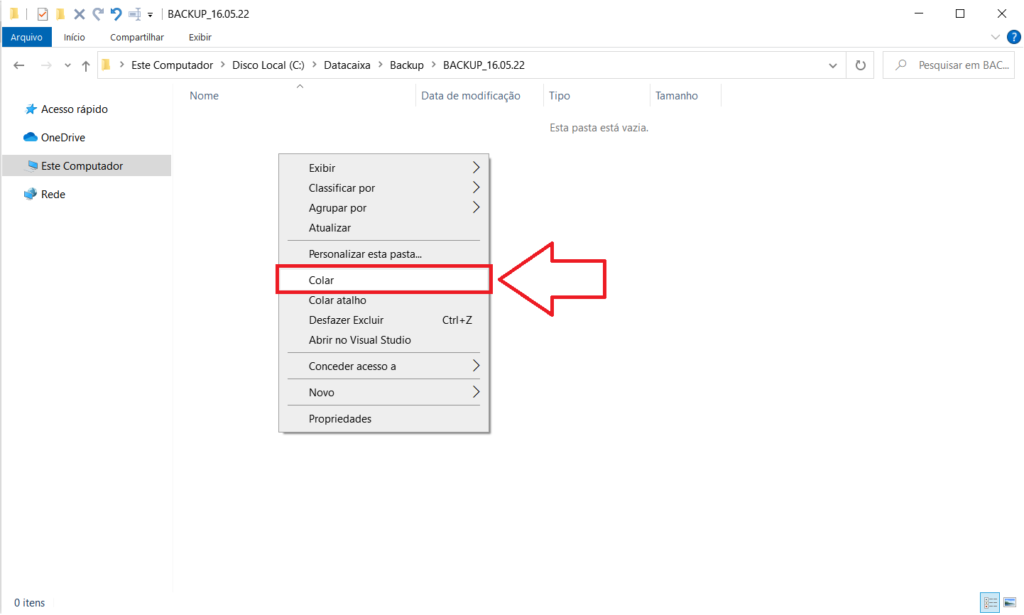Open the recent locations dropdown arrow
This screenshot has width=1024, height=615.
(68, 65)
